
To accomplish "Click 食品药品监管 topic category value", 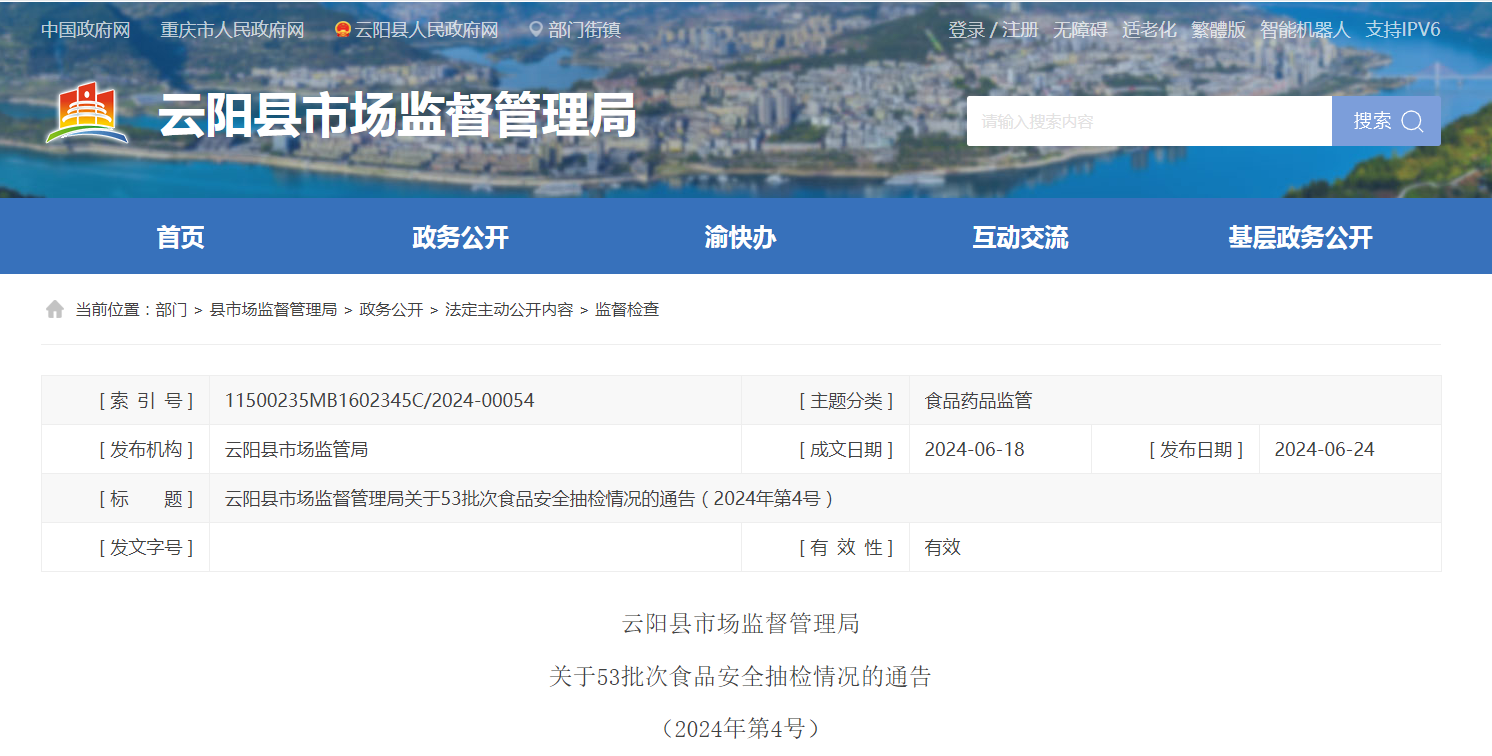I will pyautogui.click(x=978, y=401).
